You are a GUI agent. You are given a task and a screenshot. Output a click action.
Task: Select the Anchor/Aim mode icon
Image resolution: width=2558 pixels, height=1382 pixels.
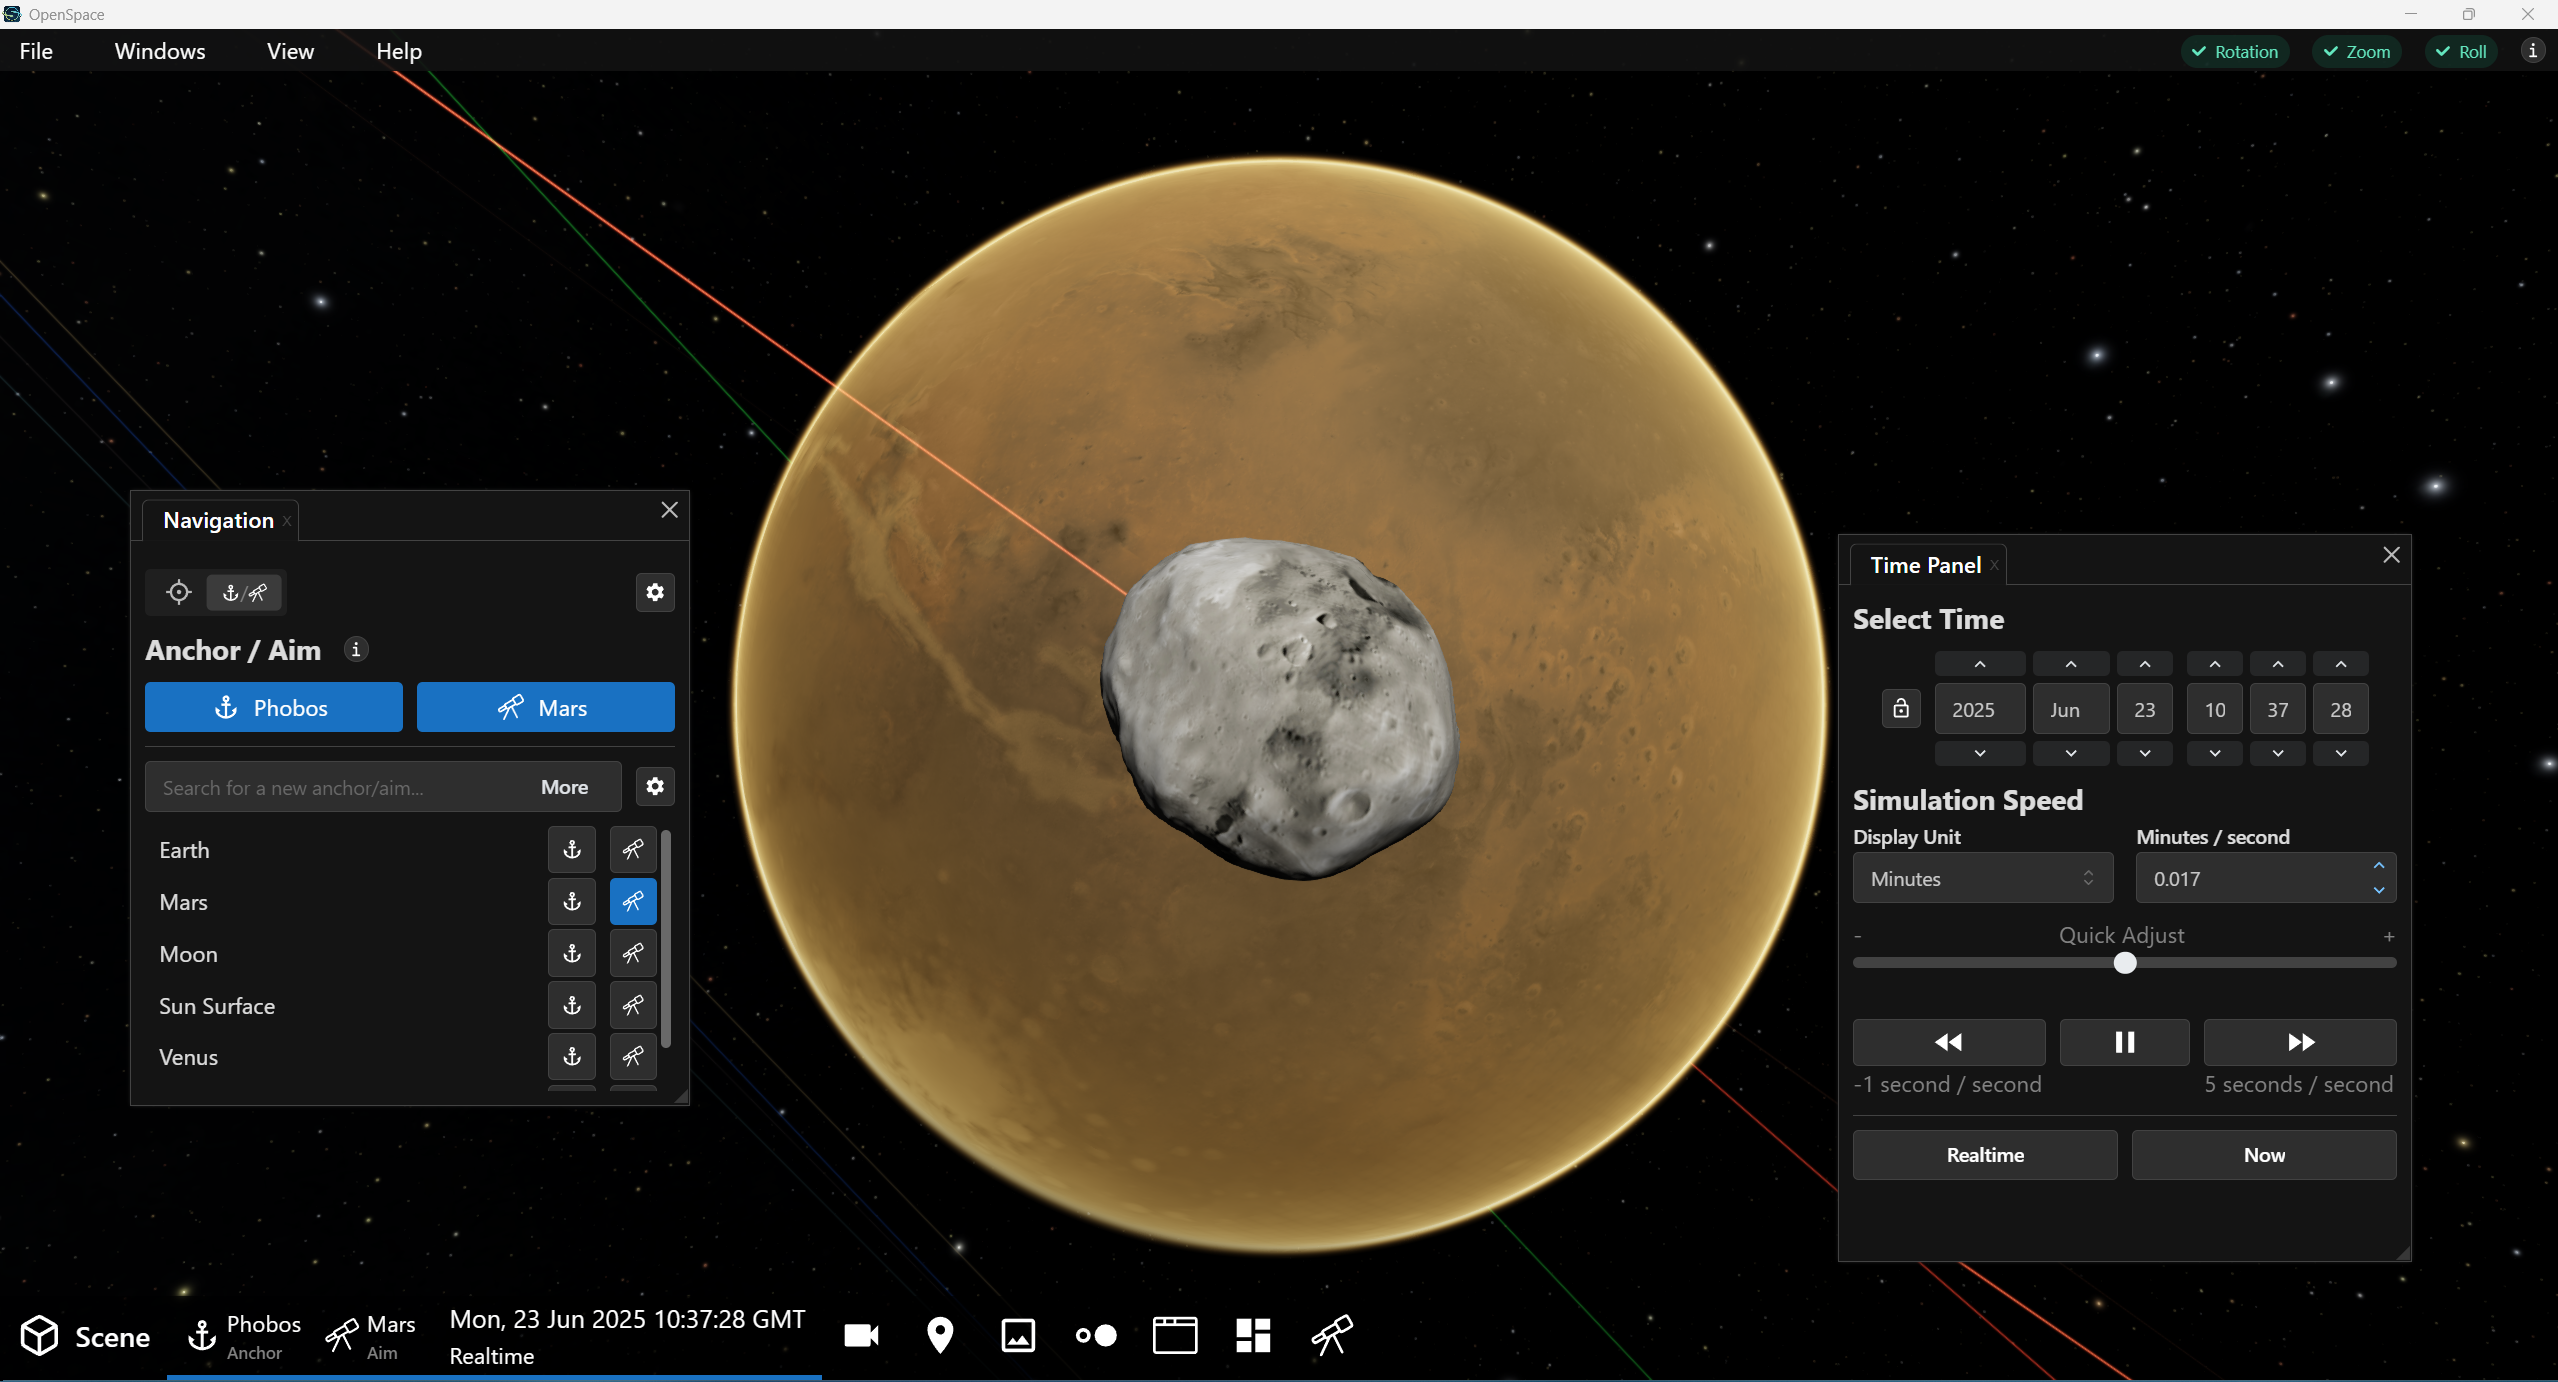click(245, 593)
